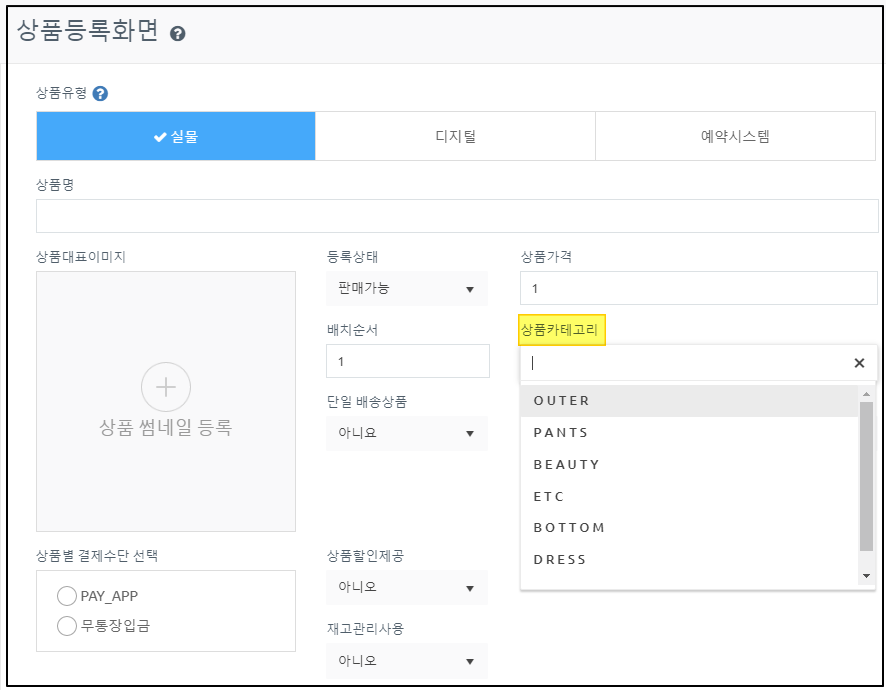Viewport: 886px width, 690px height.
Task: Click the 상품명 text input field
Action: (457, 216)
